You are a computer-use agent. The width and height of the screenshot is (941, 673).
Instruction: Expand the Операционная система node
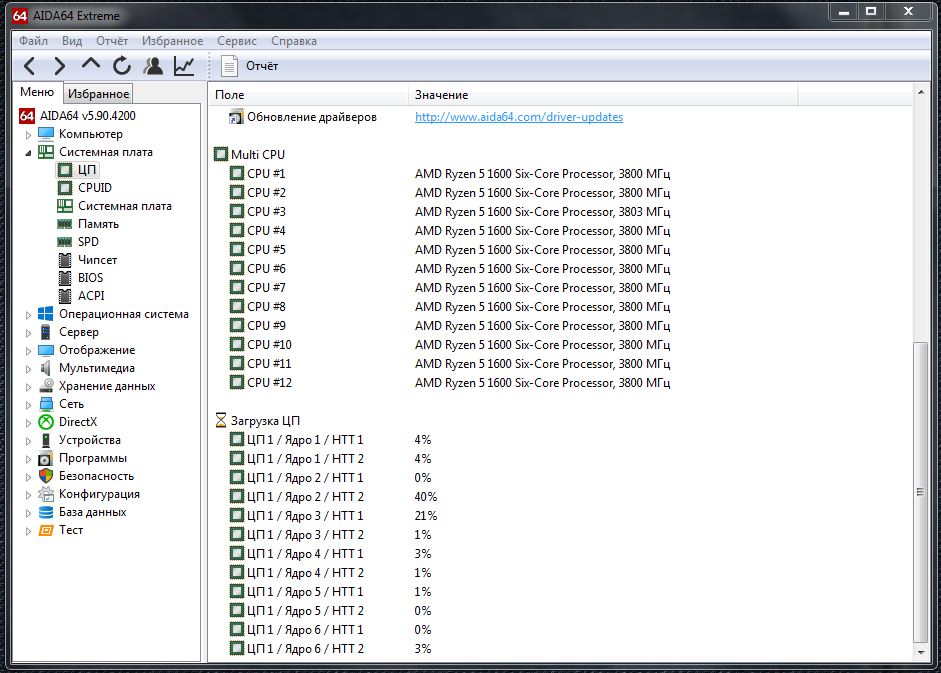click(28, 315)
